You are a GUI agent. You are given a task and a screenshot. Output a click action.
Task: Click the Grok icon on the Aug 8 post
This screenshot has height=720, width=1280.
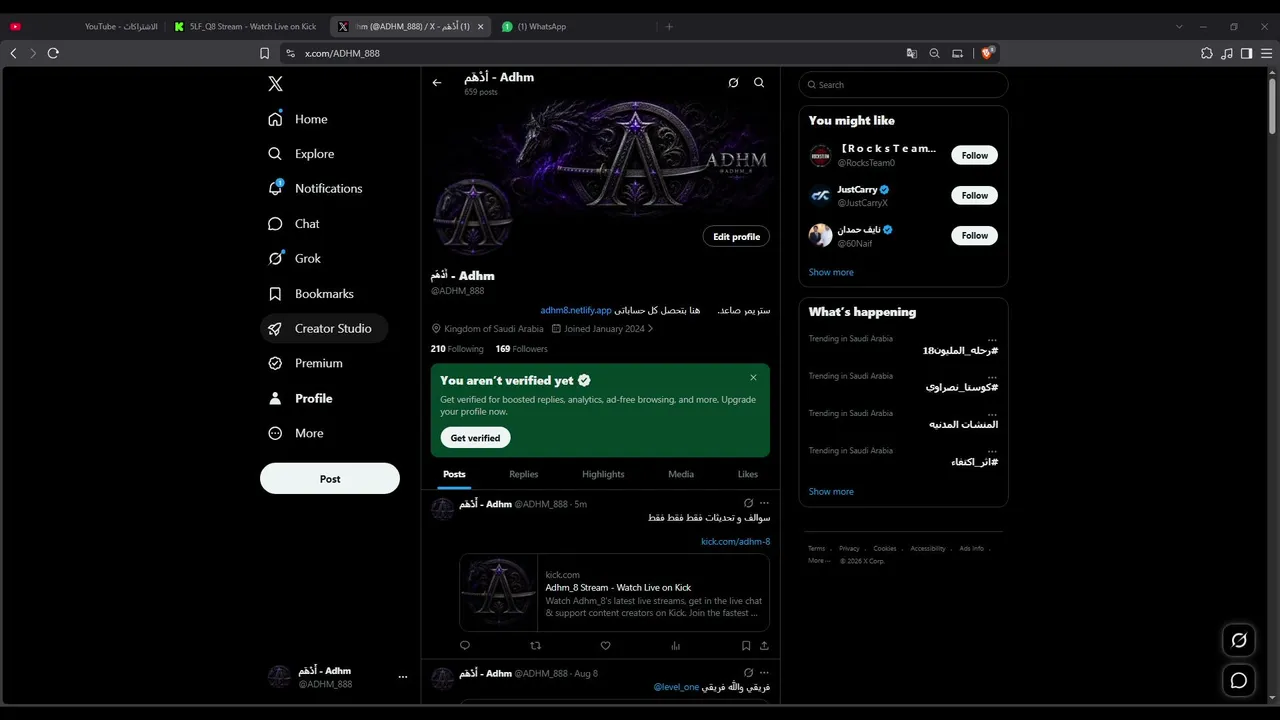(x=748, y=673)
